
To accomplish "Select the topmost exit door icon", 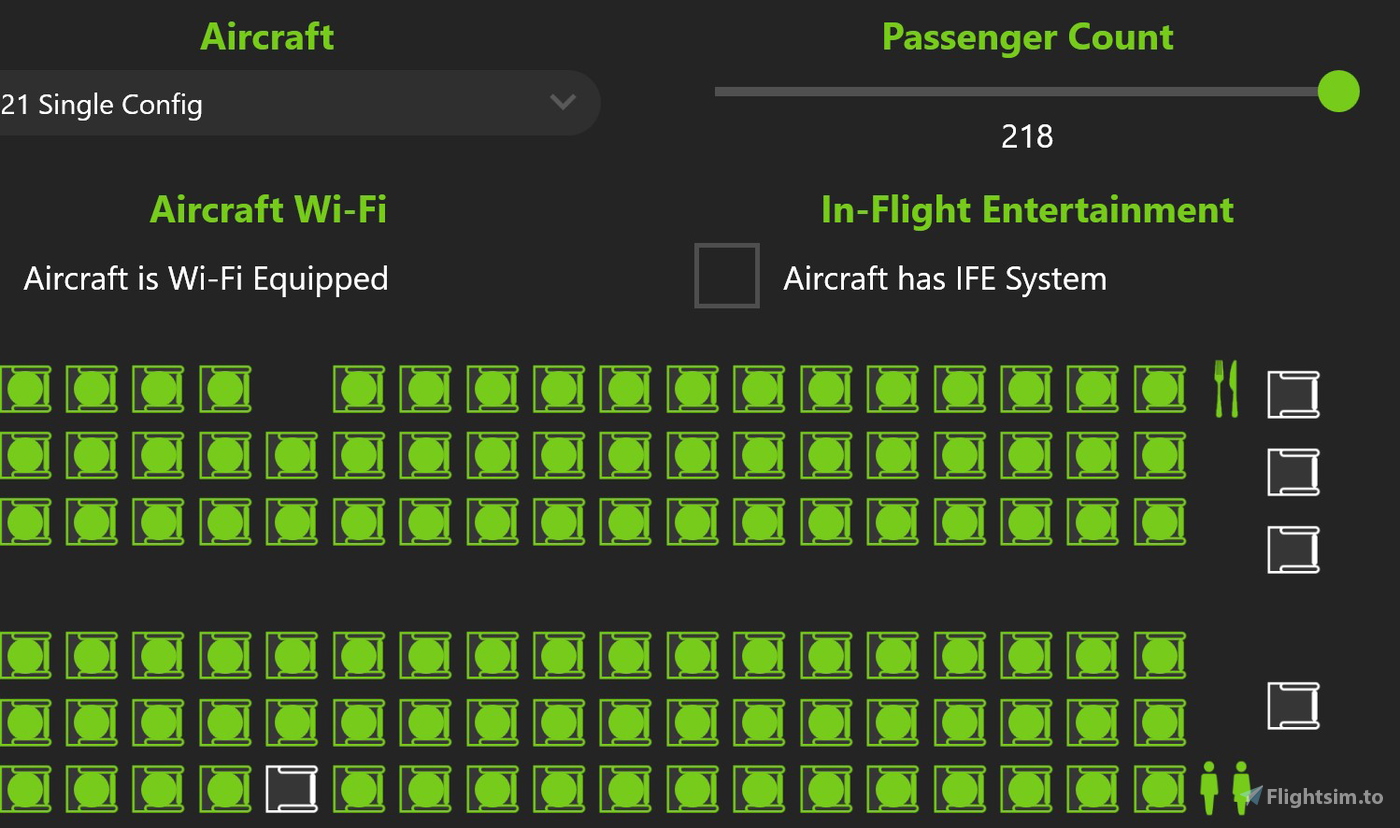I will [x=1293, y=394].
